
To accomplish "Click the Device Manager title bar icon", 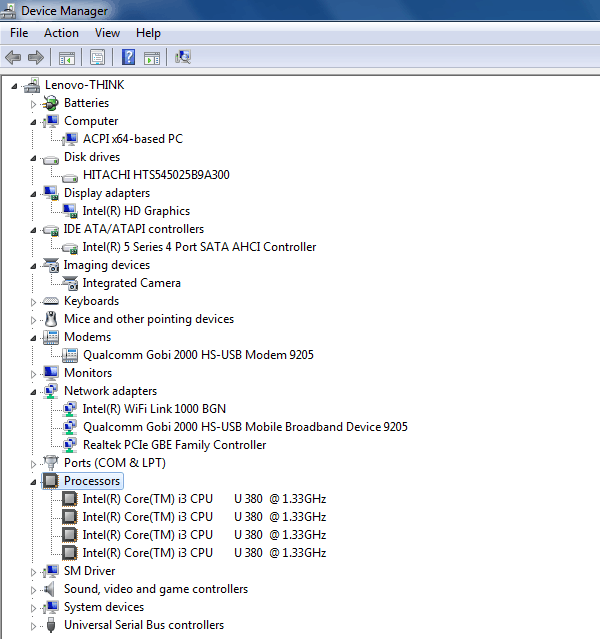I will pos(8,11).
